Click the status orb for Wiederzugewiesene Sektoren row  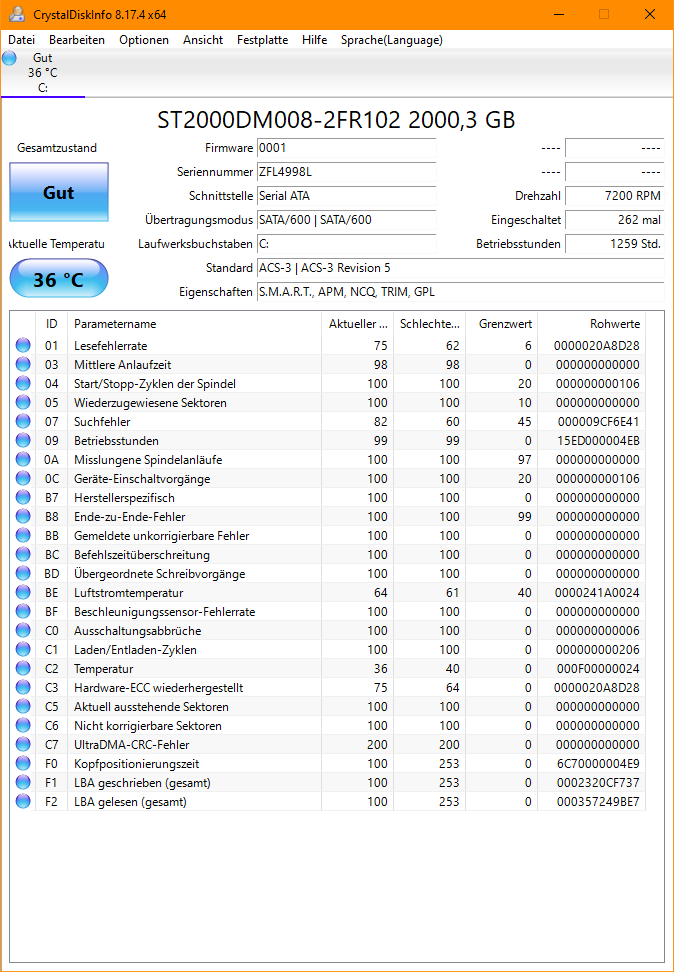point(23,403)
